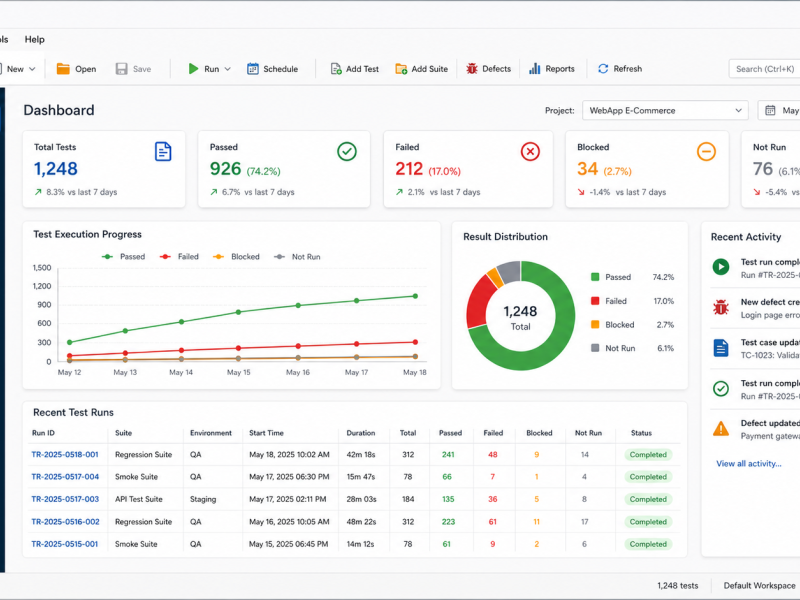Click the 1,248 tests status bar entry
This screenshot has width=800, height=600.
click(x=678, y=586)
